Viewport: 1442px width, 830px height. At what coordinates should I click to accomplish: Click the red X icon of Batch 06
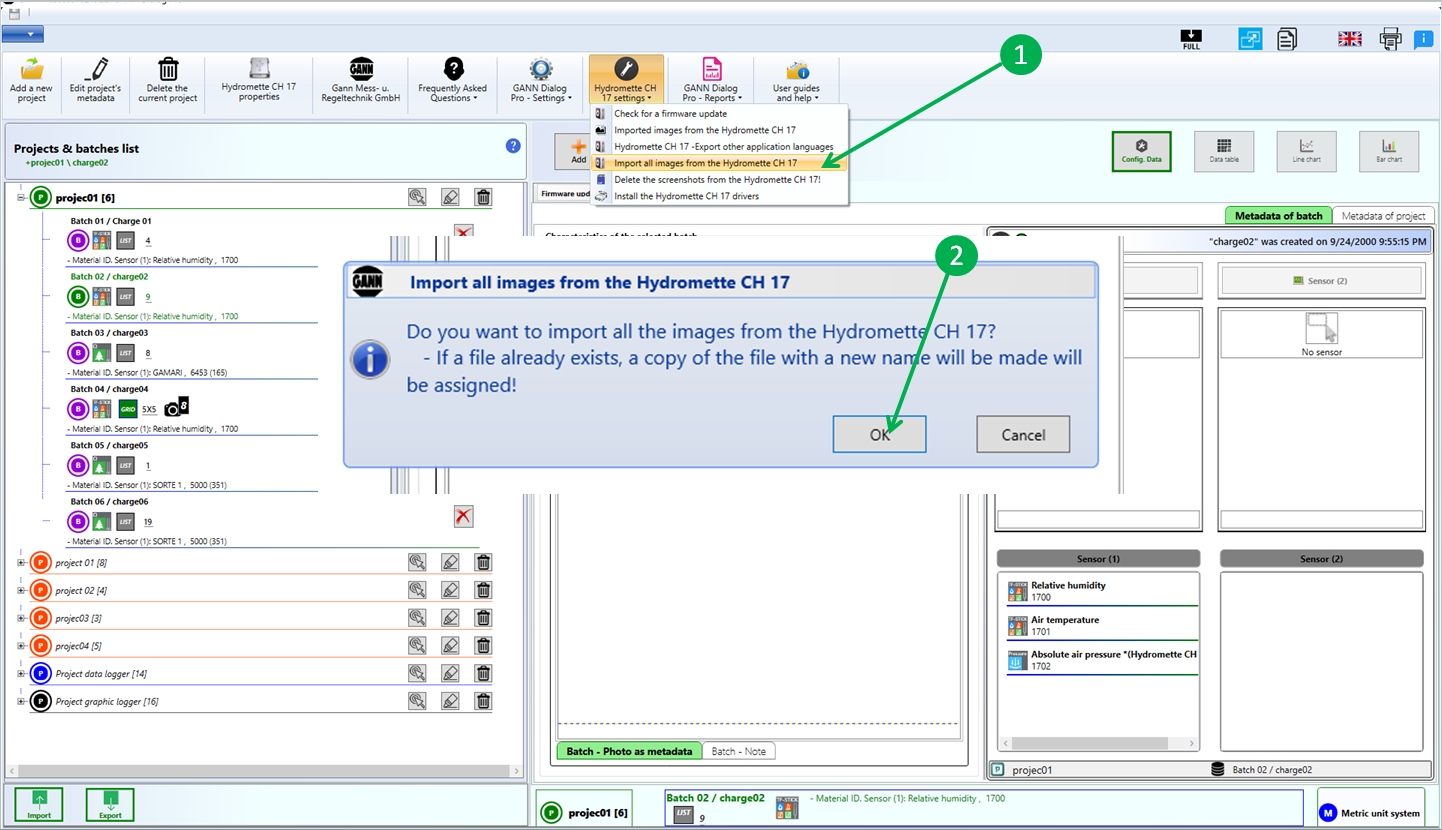[x=463, y=516]
